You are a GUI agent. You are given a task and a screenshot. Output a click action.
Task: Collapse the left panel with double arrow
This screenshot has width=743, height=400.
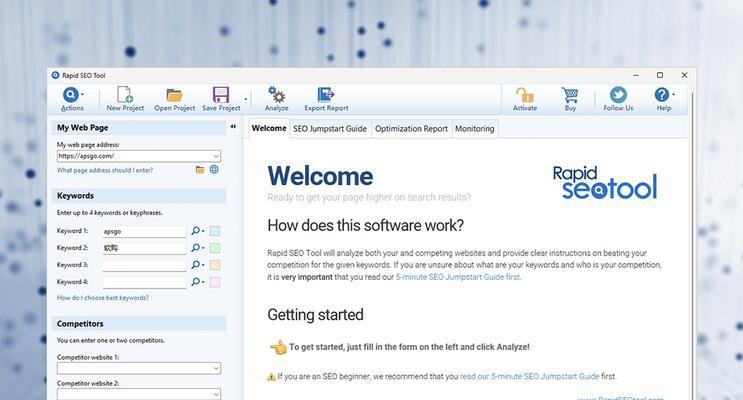(233, 127)
